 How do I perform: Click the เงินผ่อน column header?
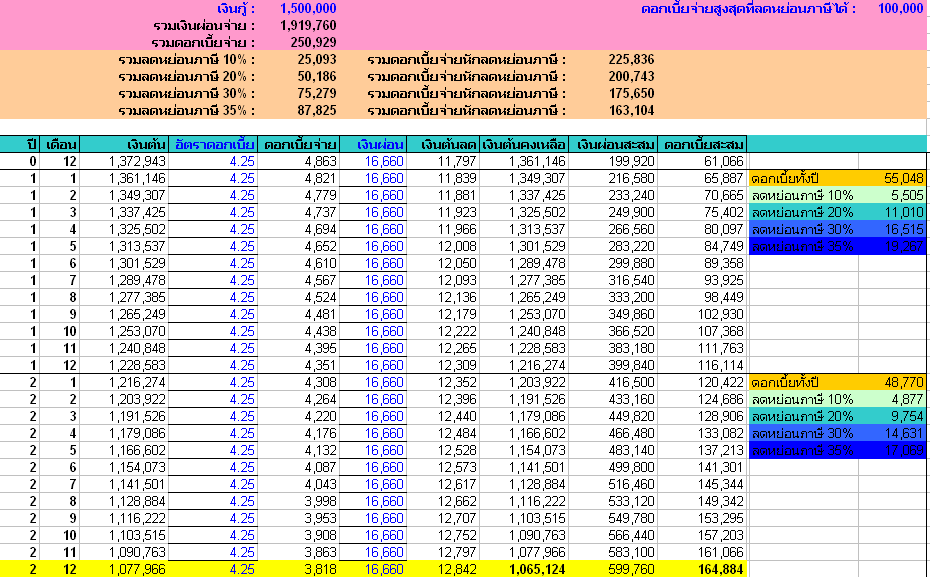pyautogui.click(x=380, y=144)
